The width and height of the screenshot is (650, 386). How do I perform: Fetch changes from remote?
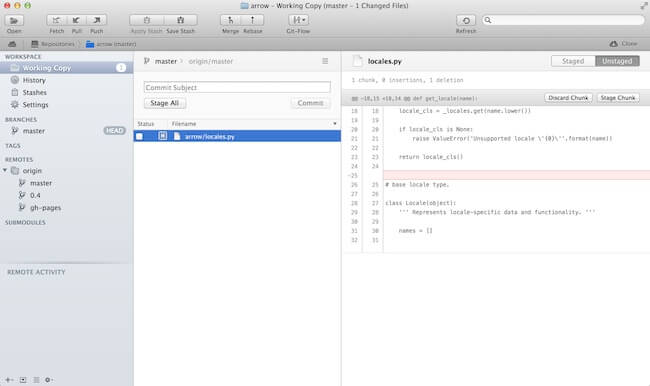pos(56,20)
